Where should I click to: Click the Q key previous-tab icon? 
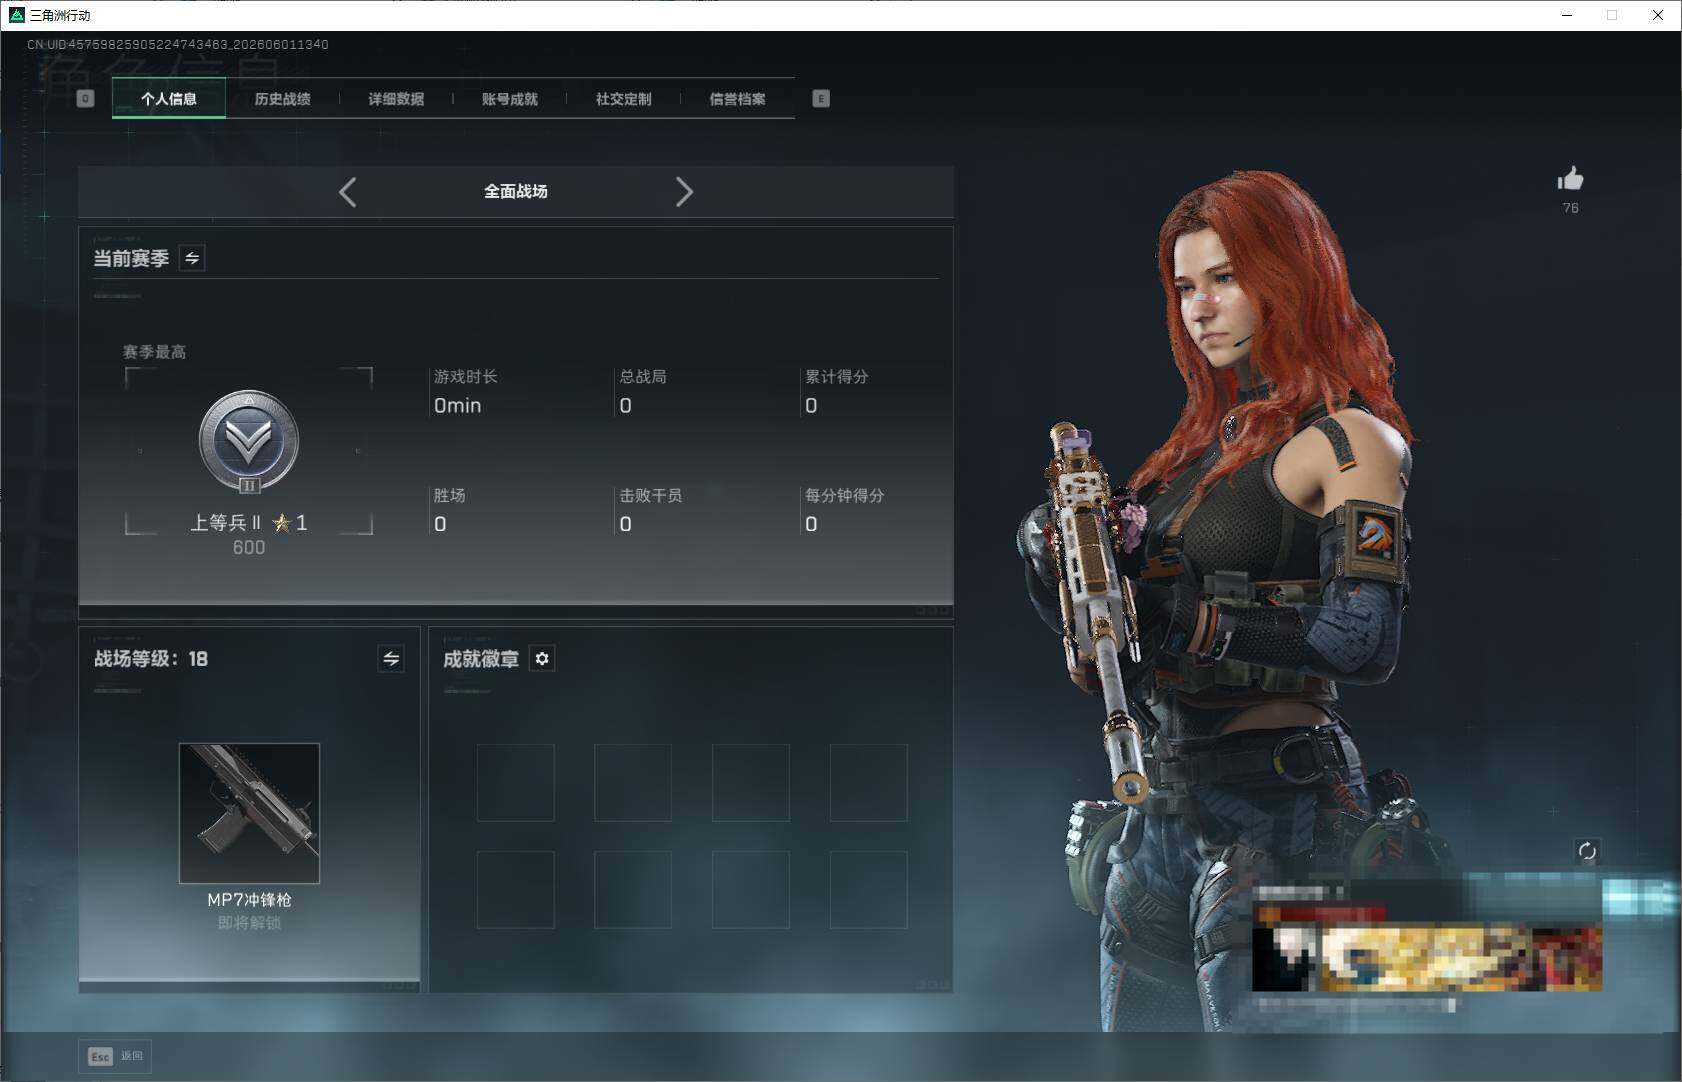[85, 98]
